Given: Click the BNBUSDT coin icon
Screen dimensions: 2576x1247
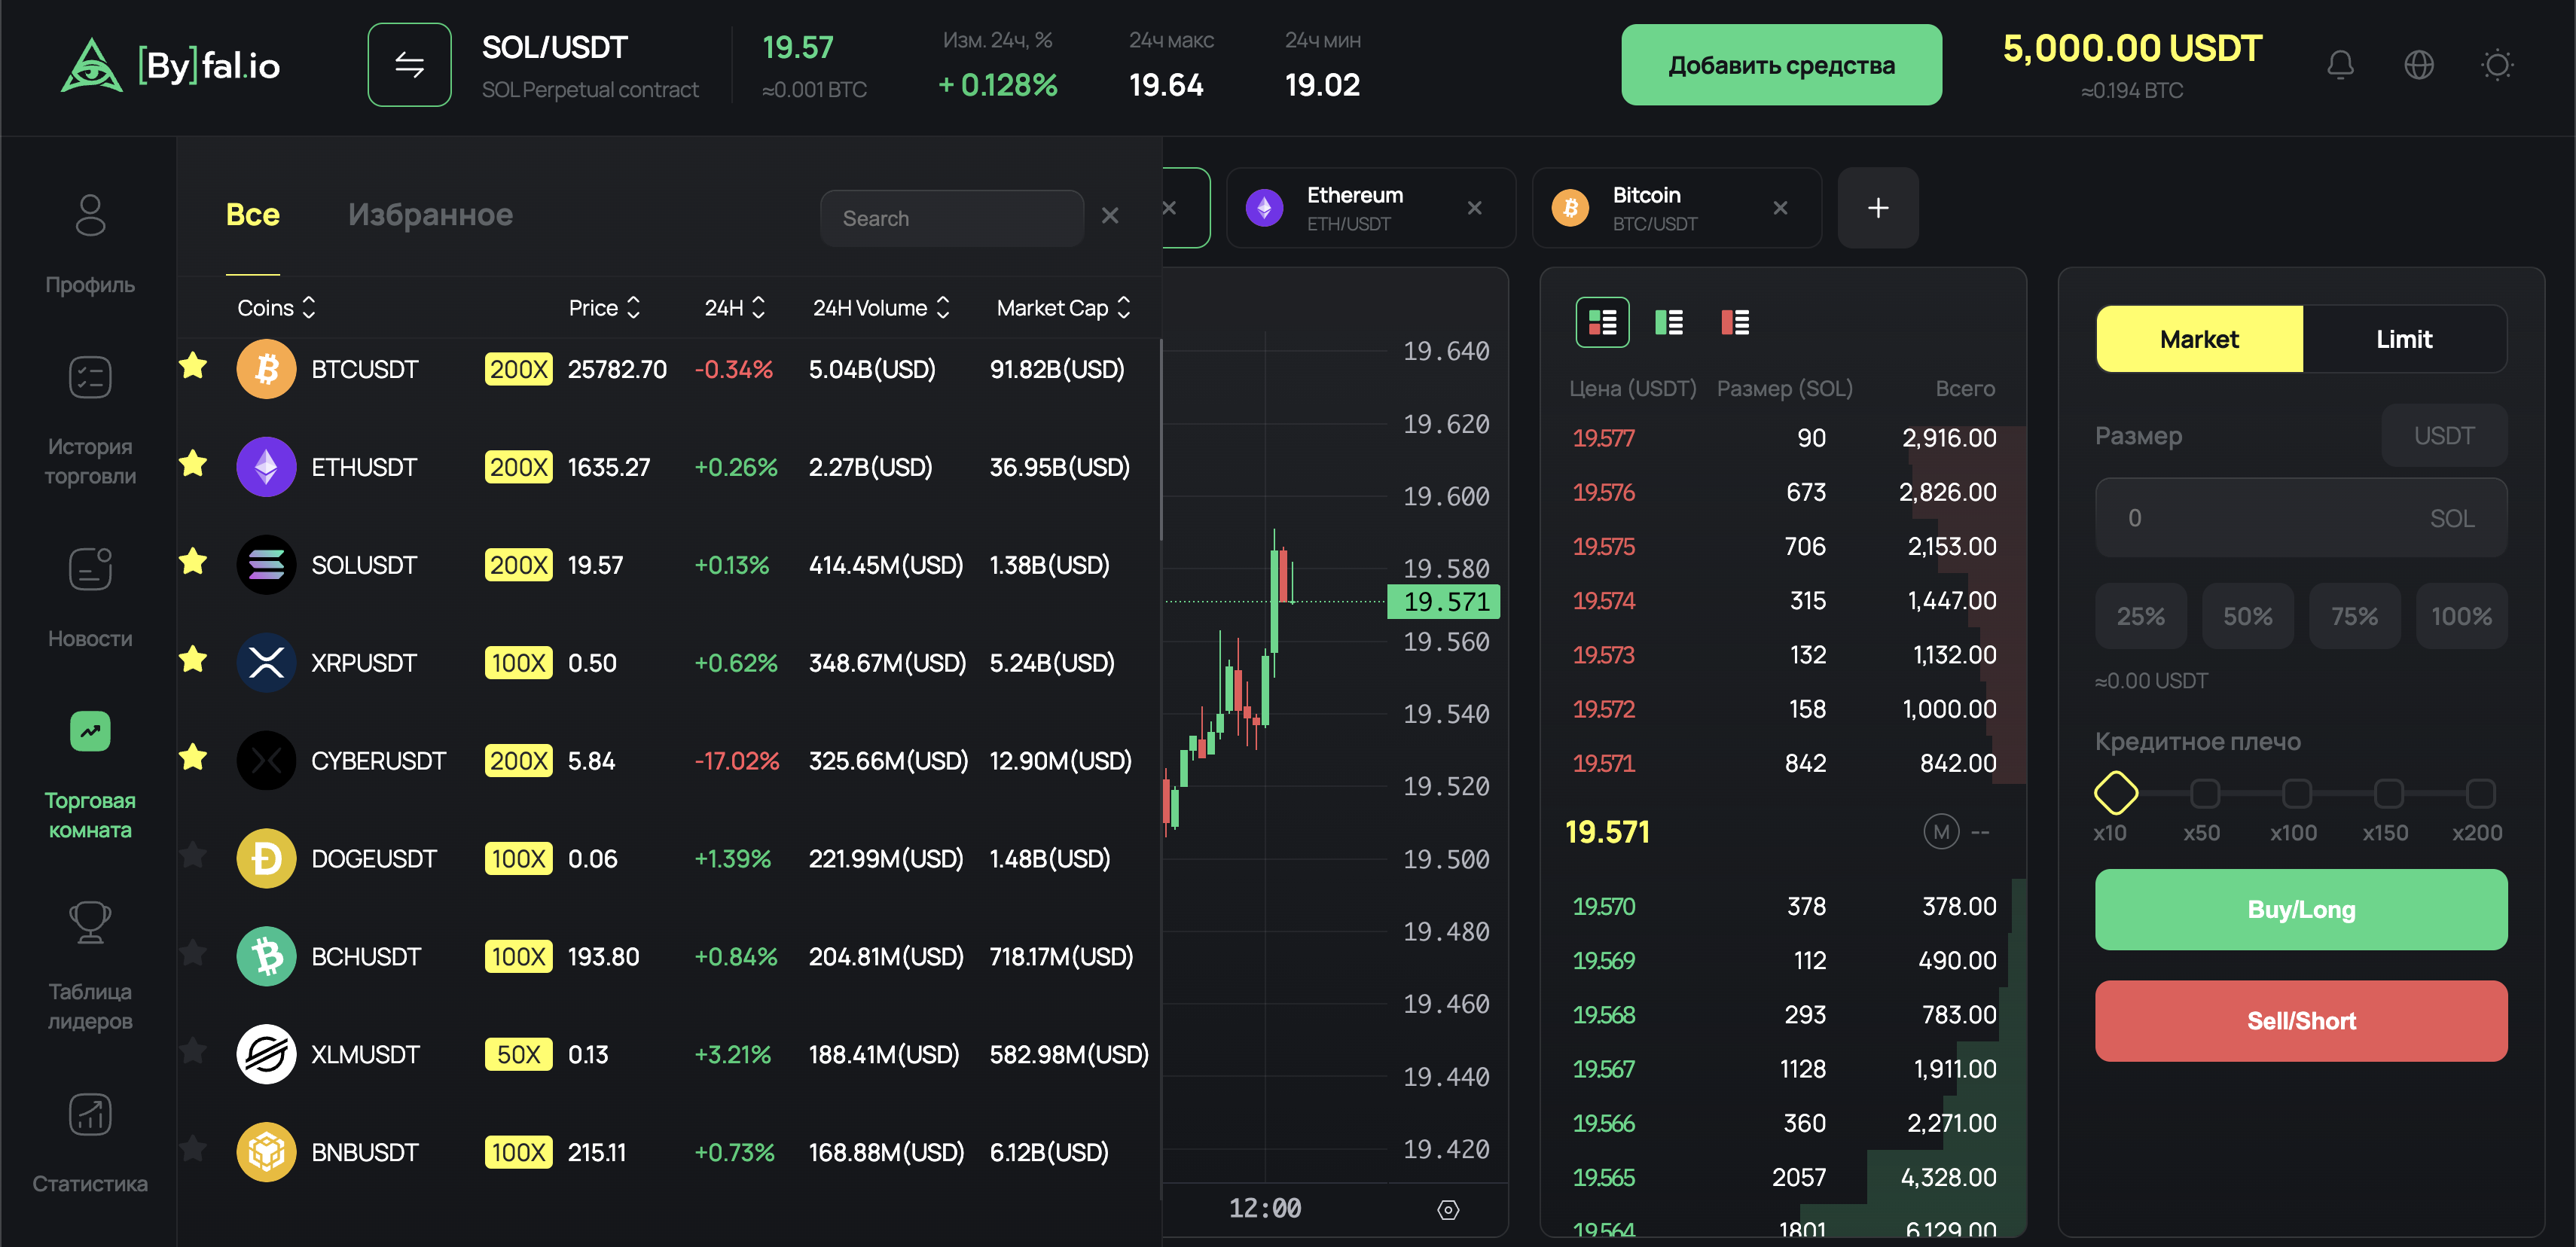Looking at the screenshot, I should 266,1153.
